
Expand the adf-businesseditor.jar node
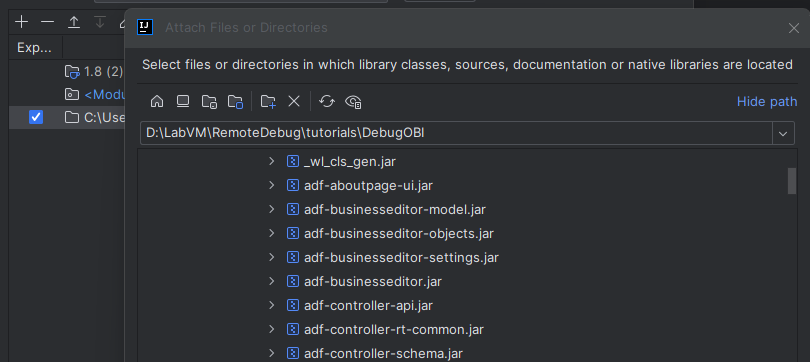click(x=271, y=281)
